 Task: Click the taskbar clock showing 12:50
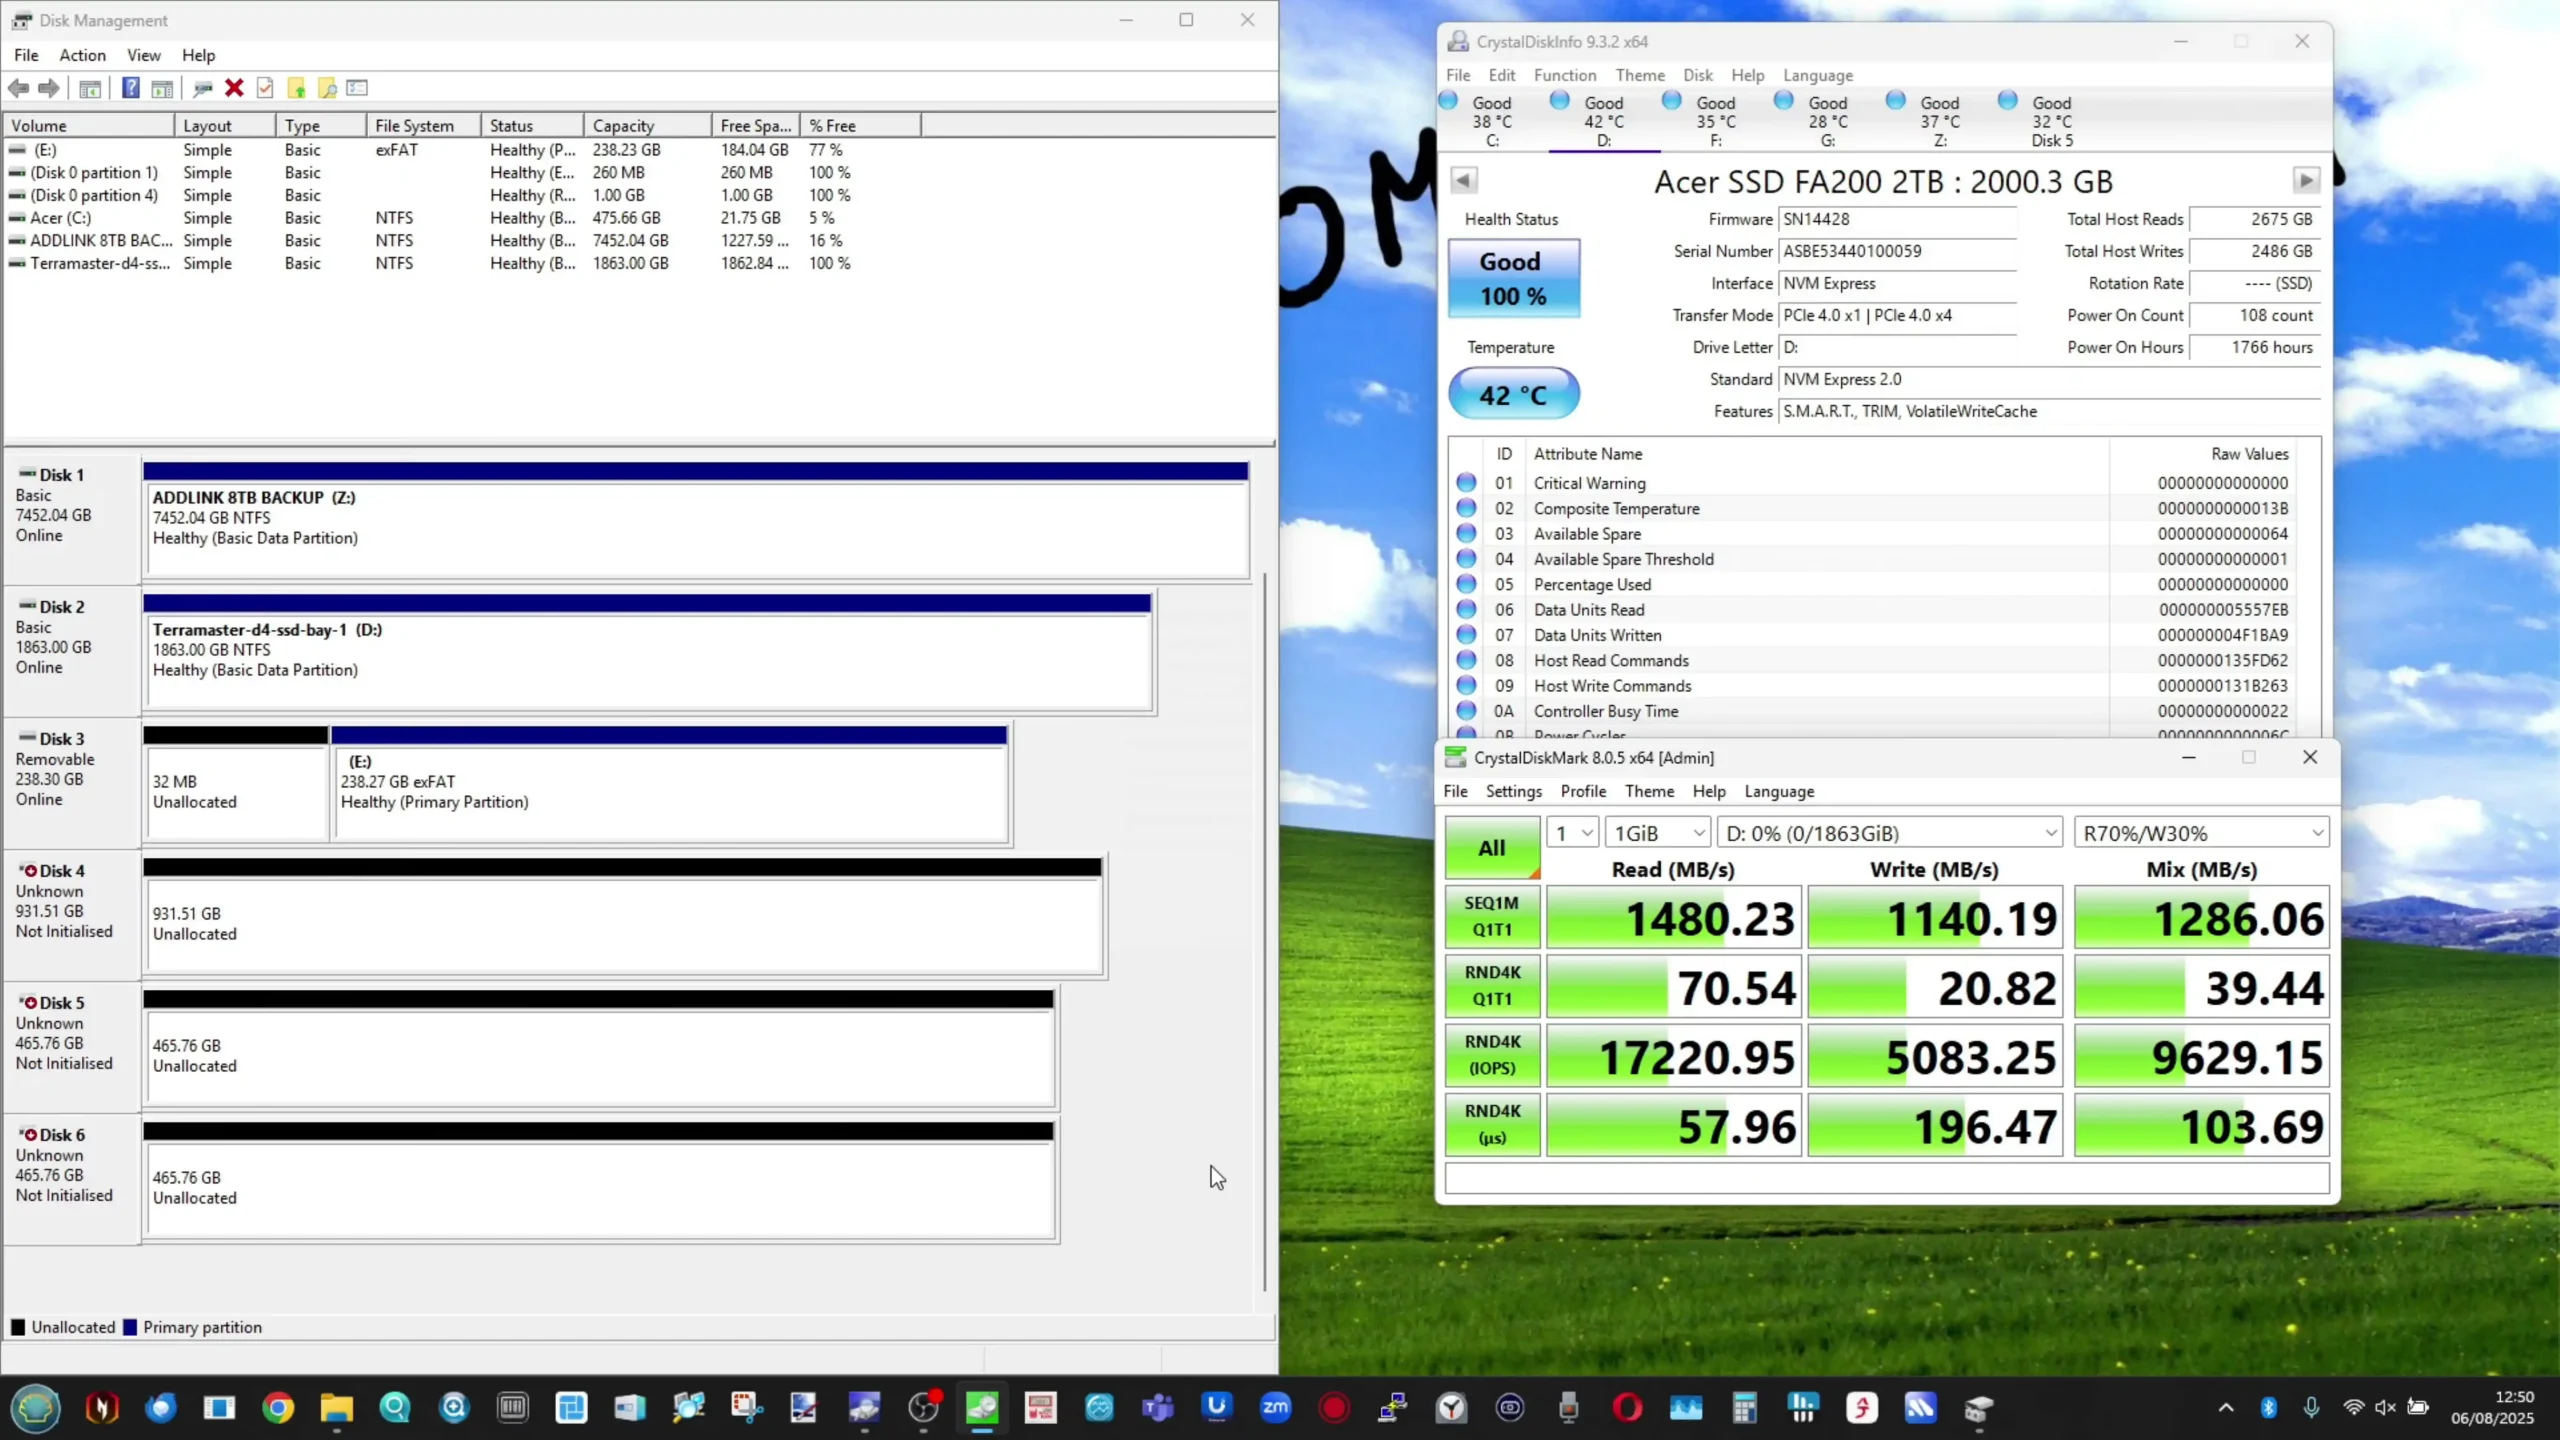point(2492,1407)
